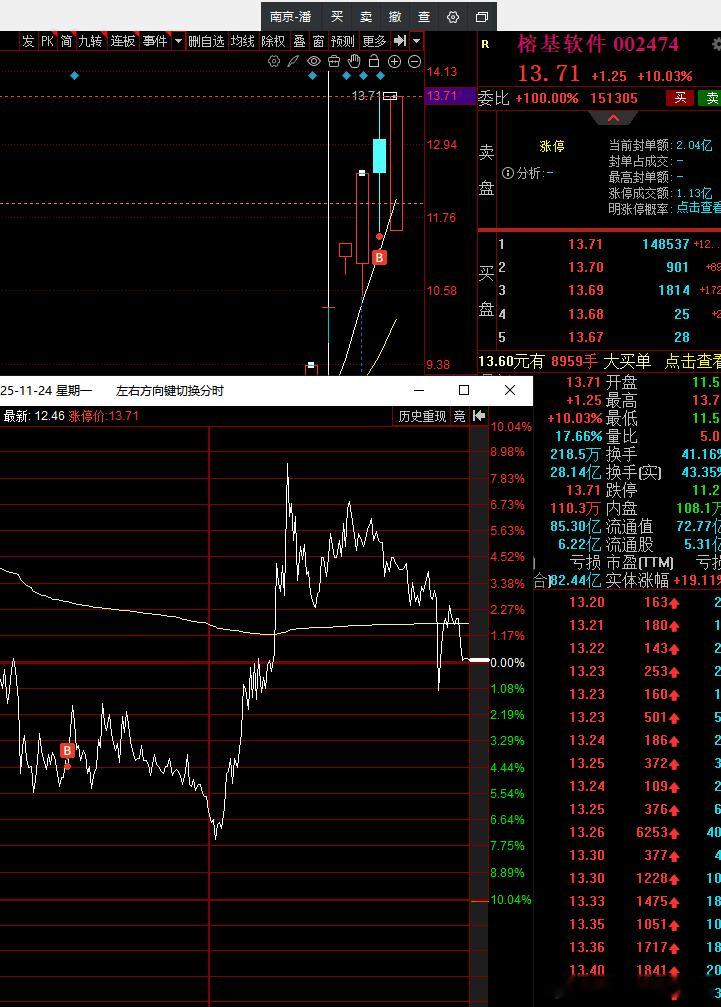Click the yellow R marker beside stock name
The height and width of the screenshot is (1007, 721).
pyautogui.click(x=485, y=44)
